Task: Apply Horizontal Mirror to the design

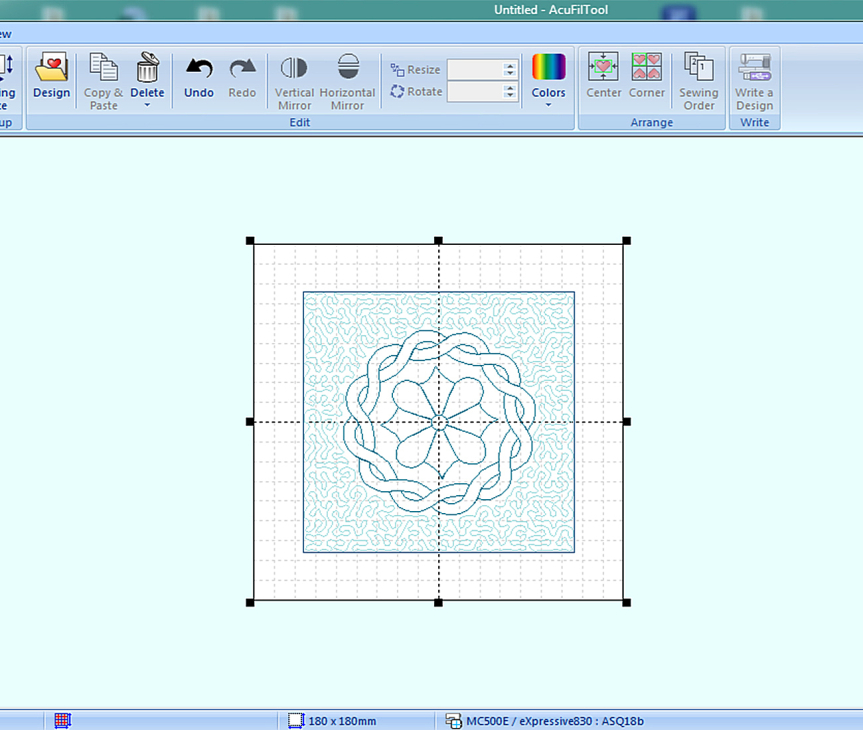Action: (347, 69)
